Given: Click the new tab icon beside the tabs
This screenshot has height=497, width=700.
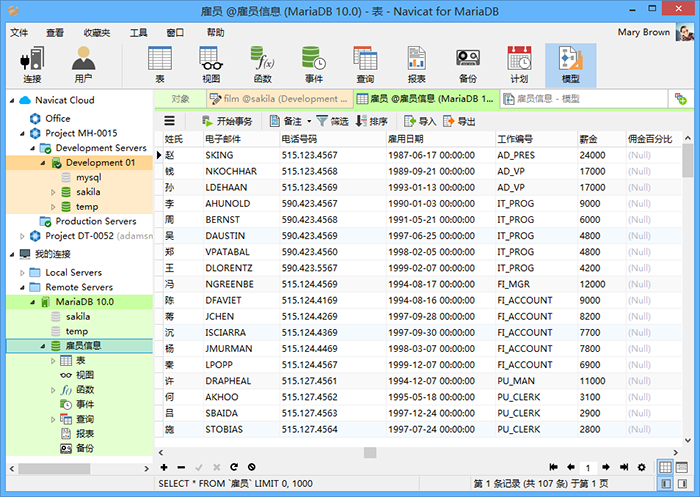Looking at the screenshot, I should 680,99.
